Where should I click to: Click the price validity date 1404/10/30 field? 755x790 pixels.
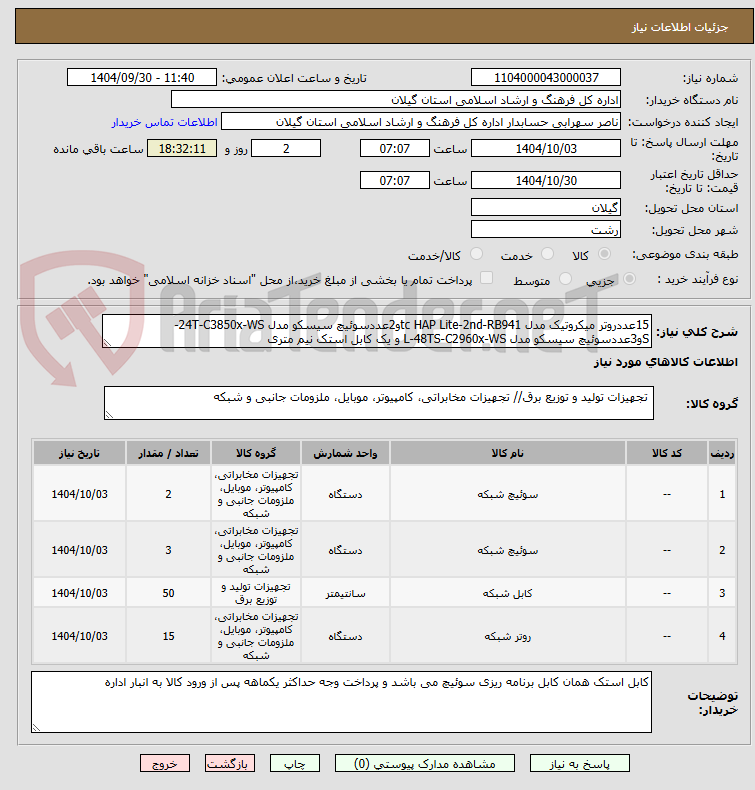click(x=546, y=180)
